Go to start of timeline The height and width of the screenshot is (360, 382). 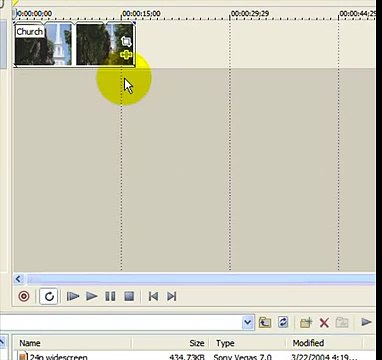[x=153, y=296]
